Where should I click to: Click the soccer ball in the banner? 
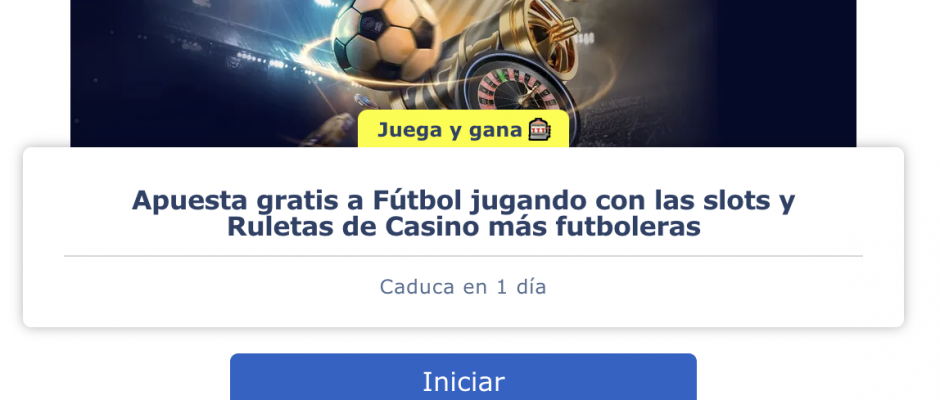coord(384,38)
